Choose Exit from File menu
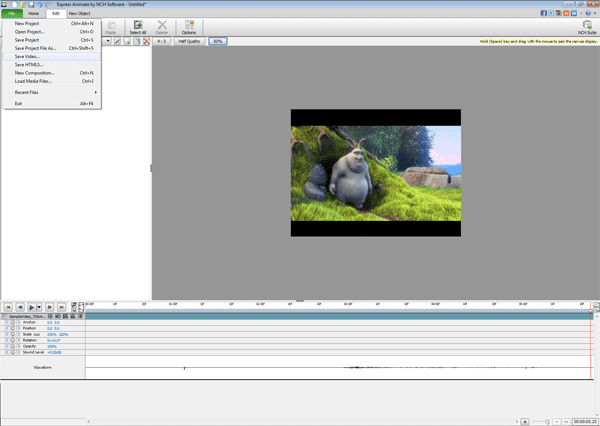This screenshot has width=600, height=426. pos(52,104)
